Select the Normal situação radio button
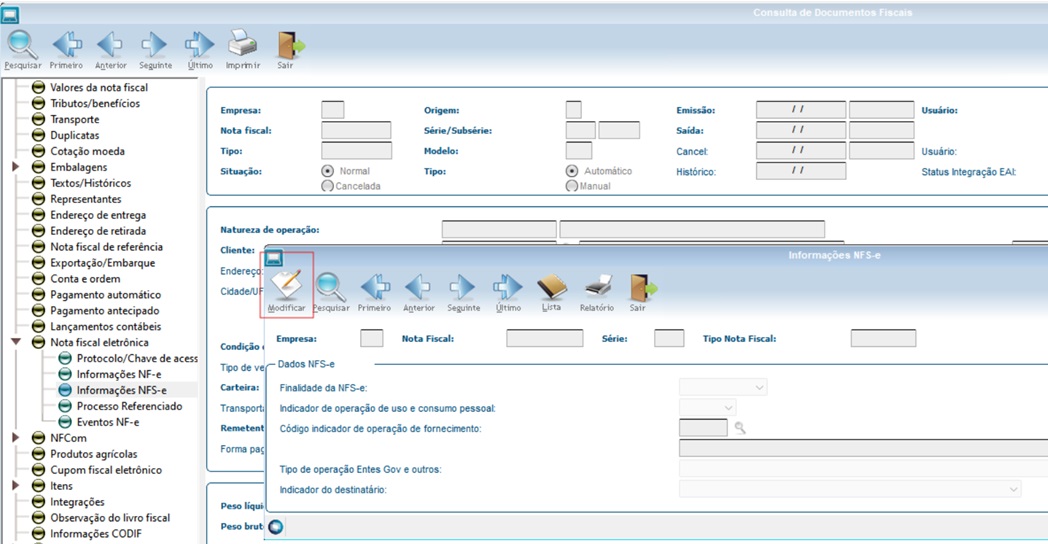 (328, 171)
